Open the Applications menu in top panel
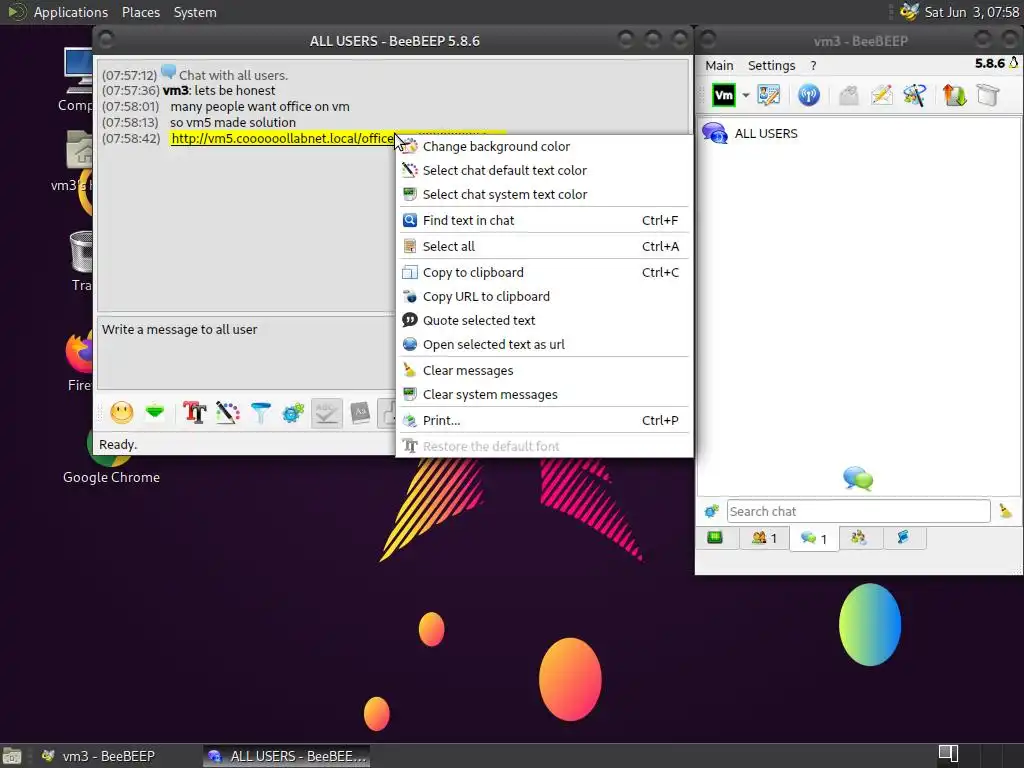 [x=71, y=12]
